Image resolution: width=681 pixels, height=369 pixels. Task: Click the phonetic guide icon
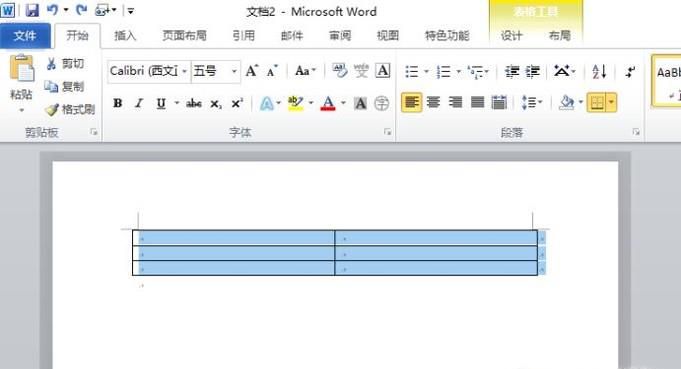click(x=361, y=70)
